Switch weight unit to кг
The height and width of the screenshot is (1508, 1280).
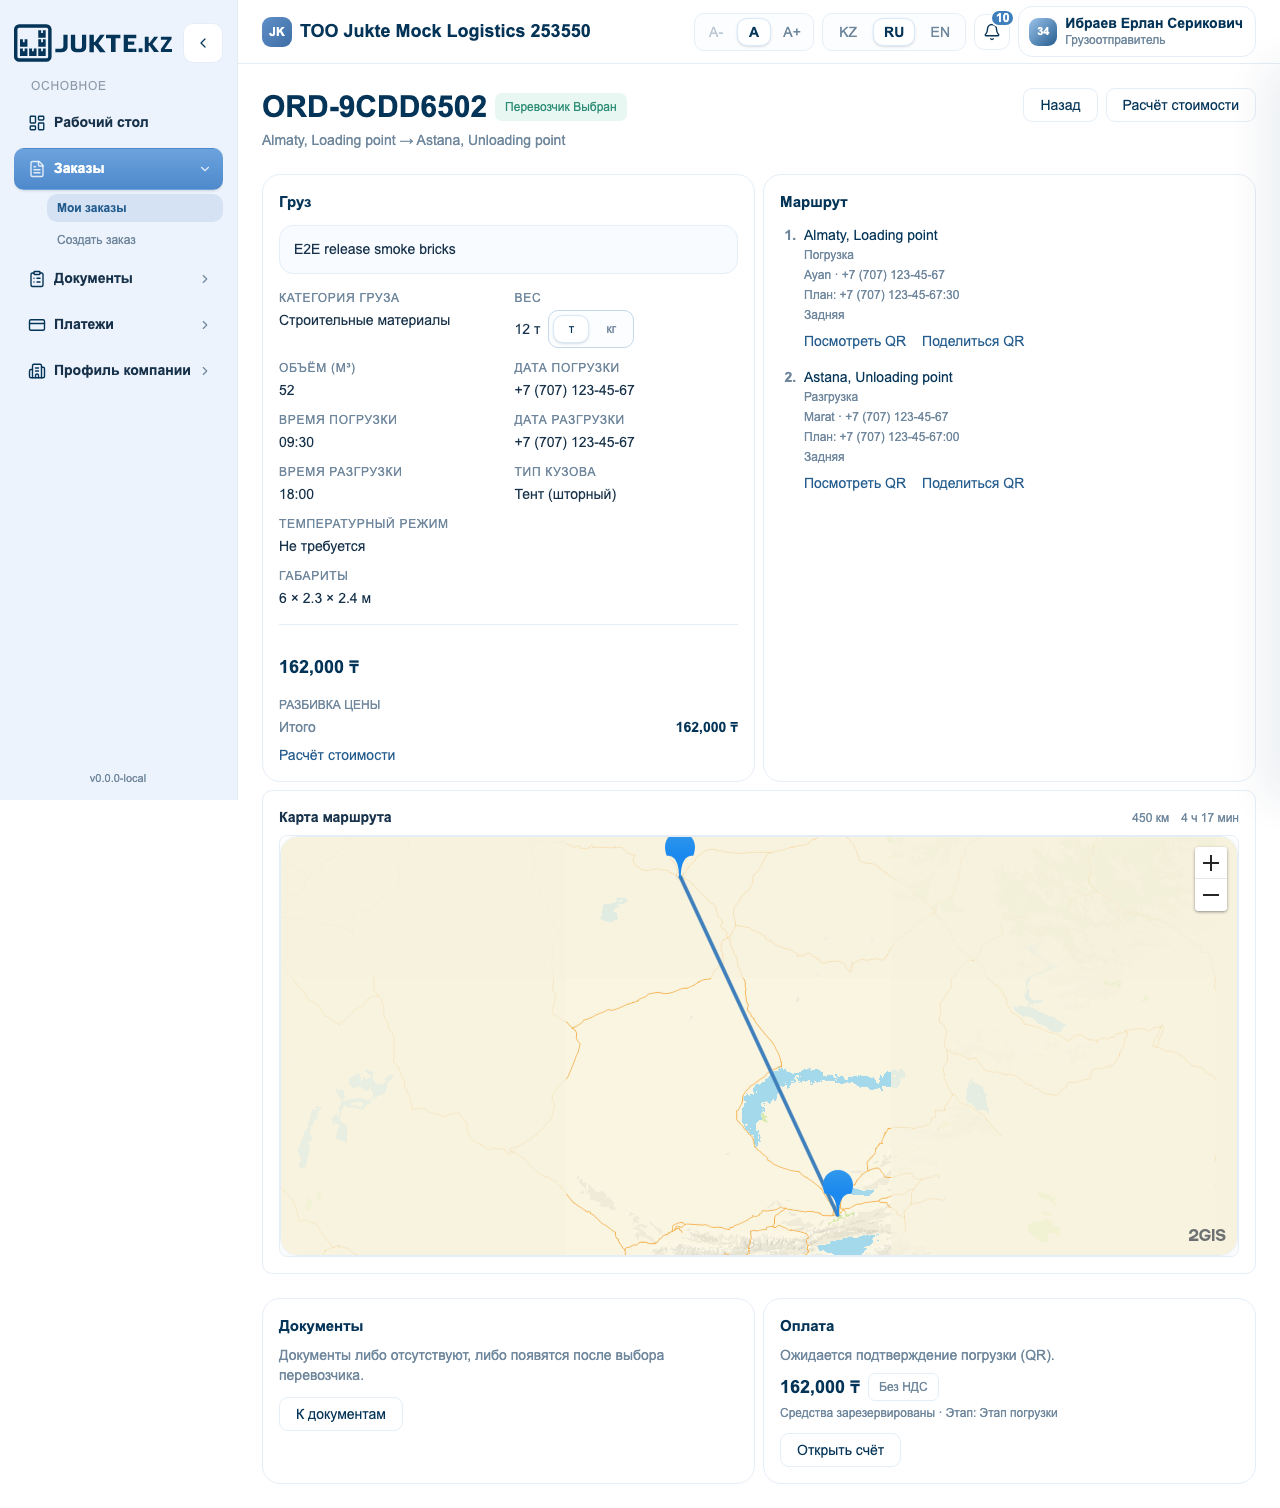click(611, 329)
